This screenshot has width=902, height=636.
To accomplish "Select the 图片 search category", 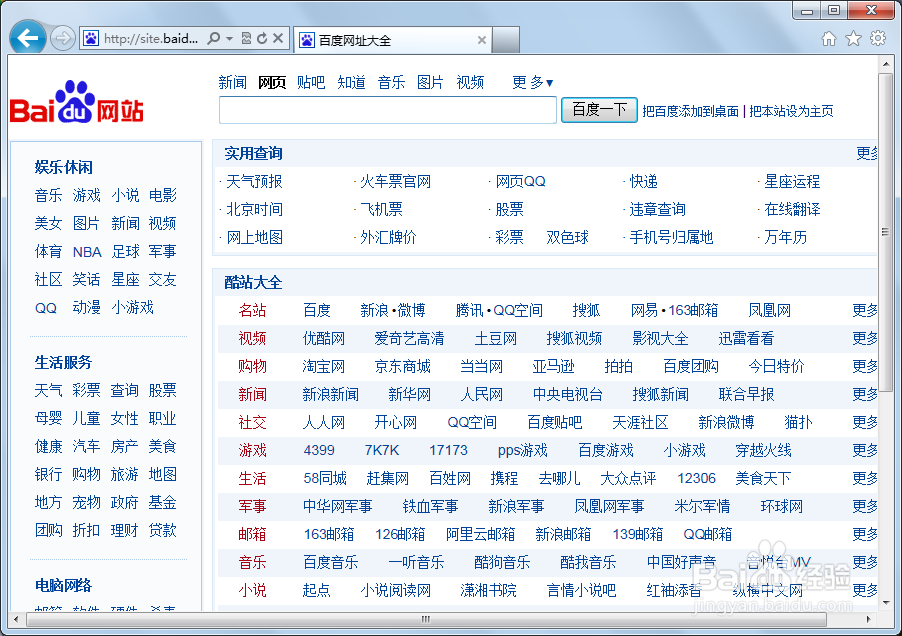I will tap(430, 83).
